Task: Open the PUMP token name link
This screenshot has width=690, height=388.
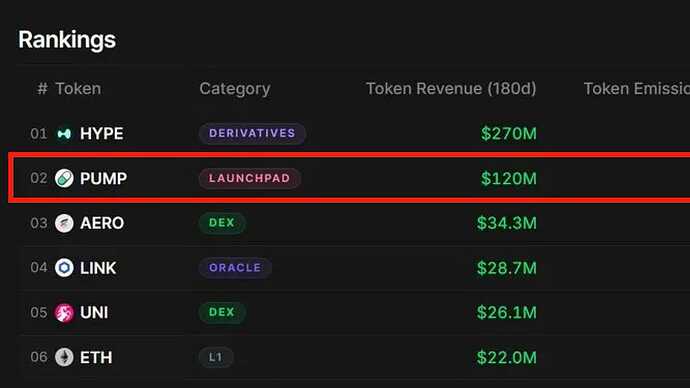Action: tap(103, 178)
